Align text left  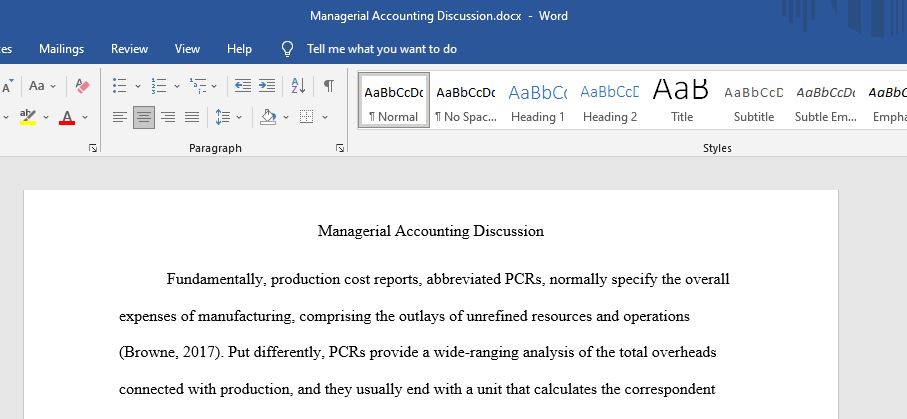click(120, 117)
